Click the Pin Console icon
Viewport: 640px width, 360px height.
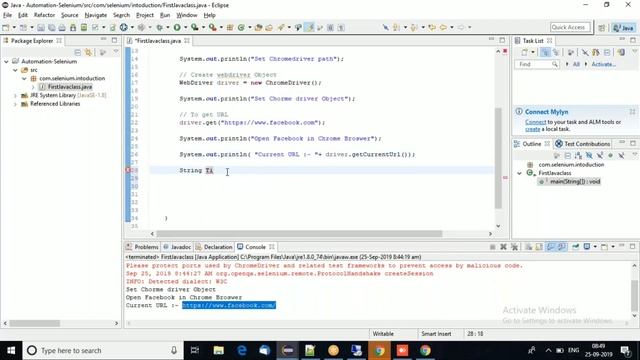[x=576, y=247]
